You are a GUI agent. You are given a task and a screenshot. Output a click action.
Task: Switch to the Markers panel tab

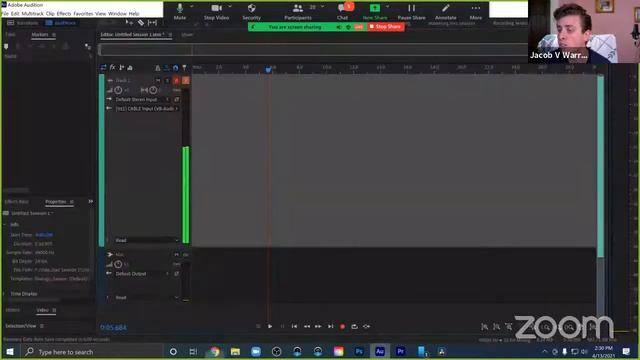40,35
